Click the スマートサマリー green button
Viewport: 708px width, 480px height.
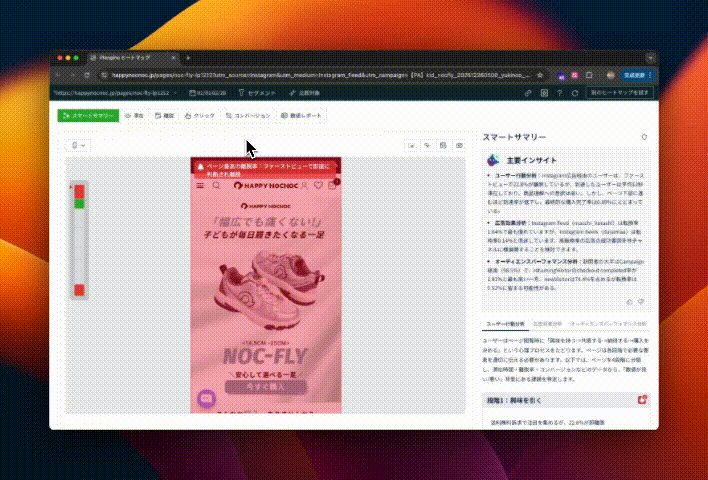click(88, 116)
